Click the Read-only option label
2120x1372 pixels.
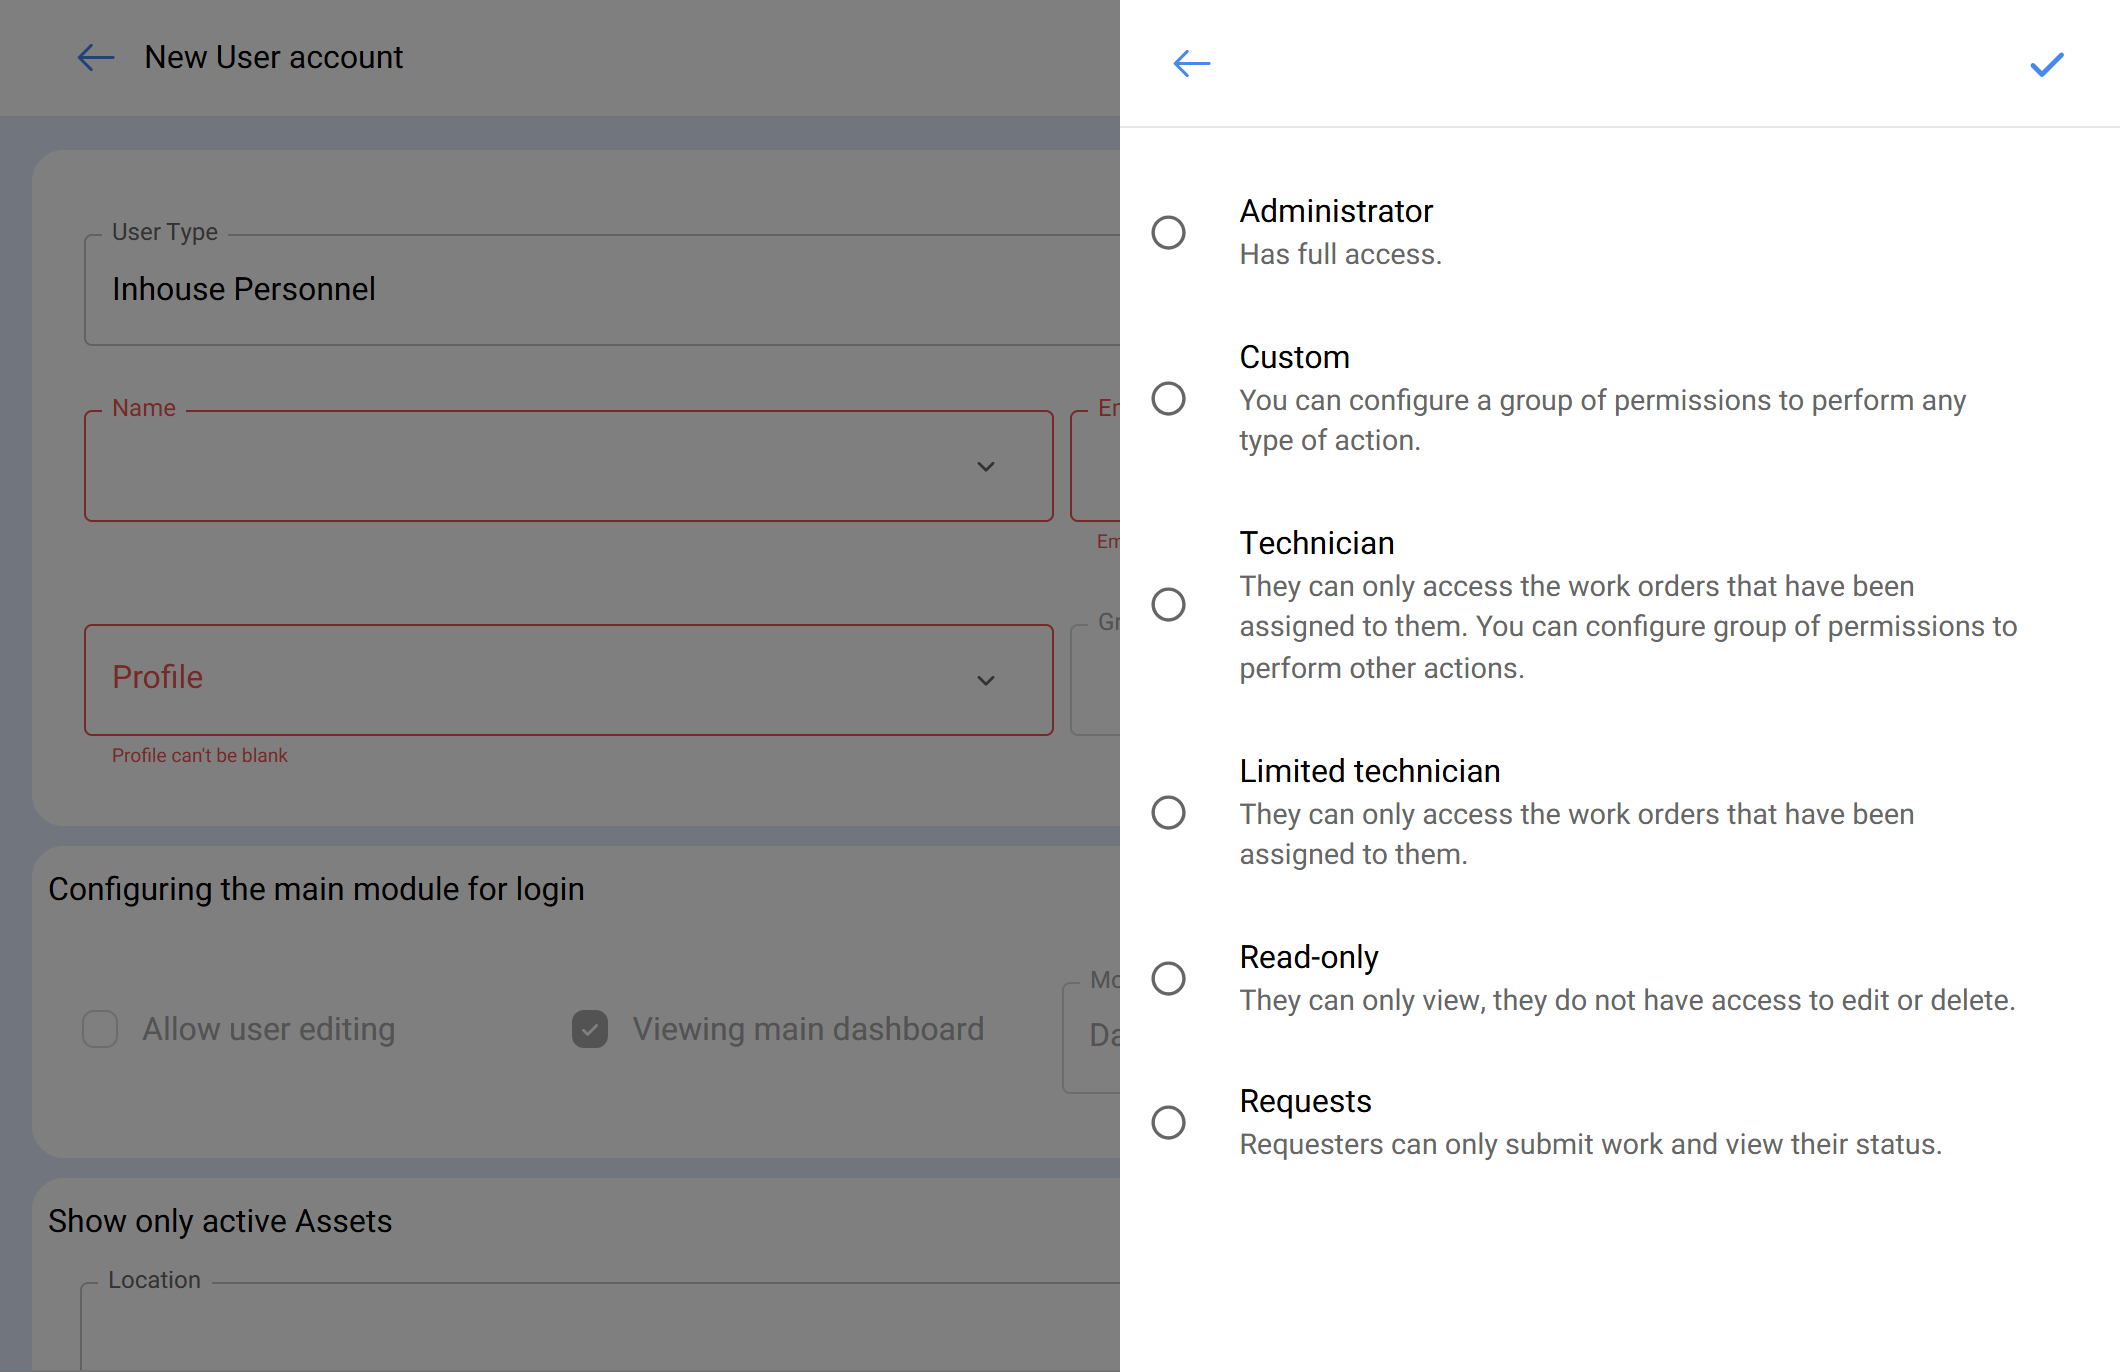tap(1308, 957)
